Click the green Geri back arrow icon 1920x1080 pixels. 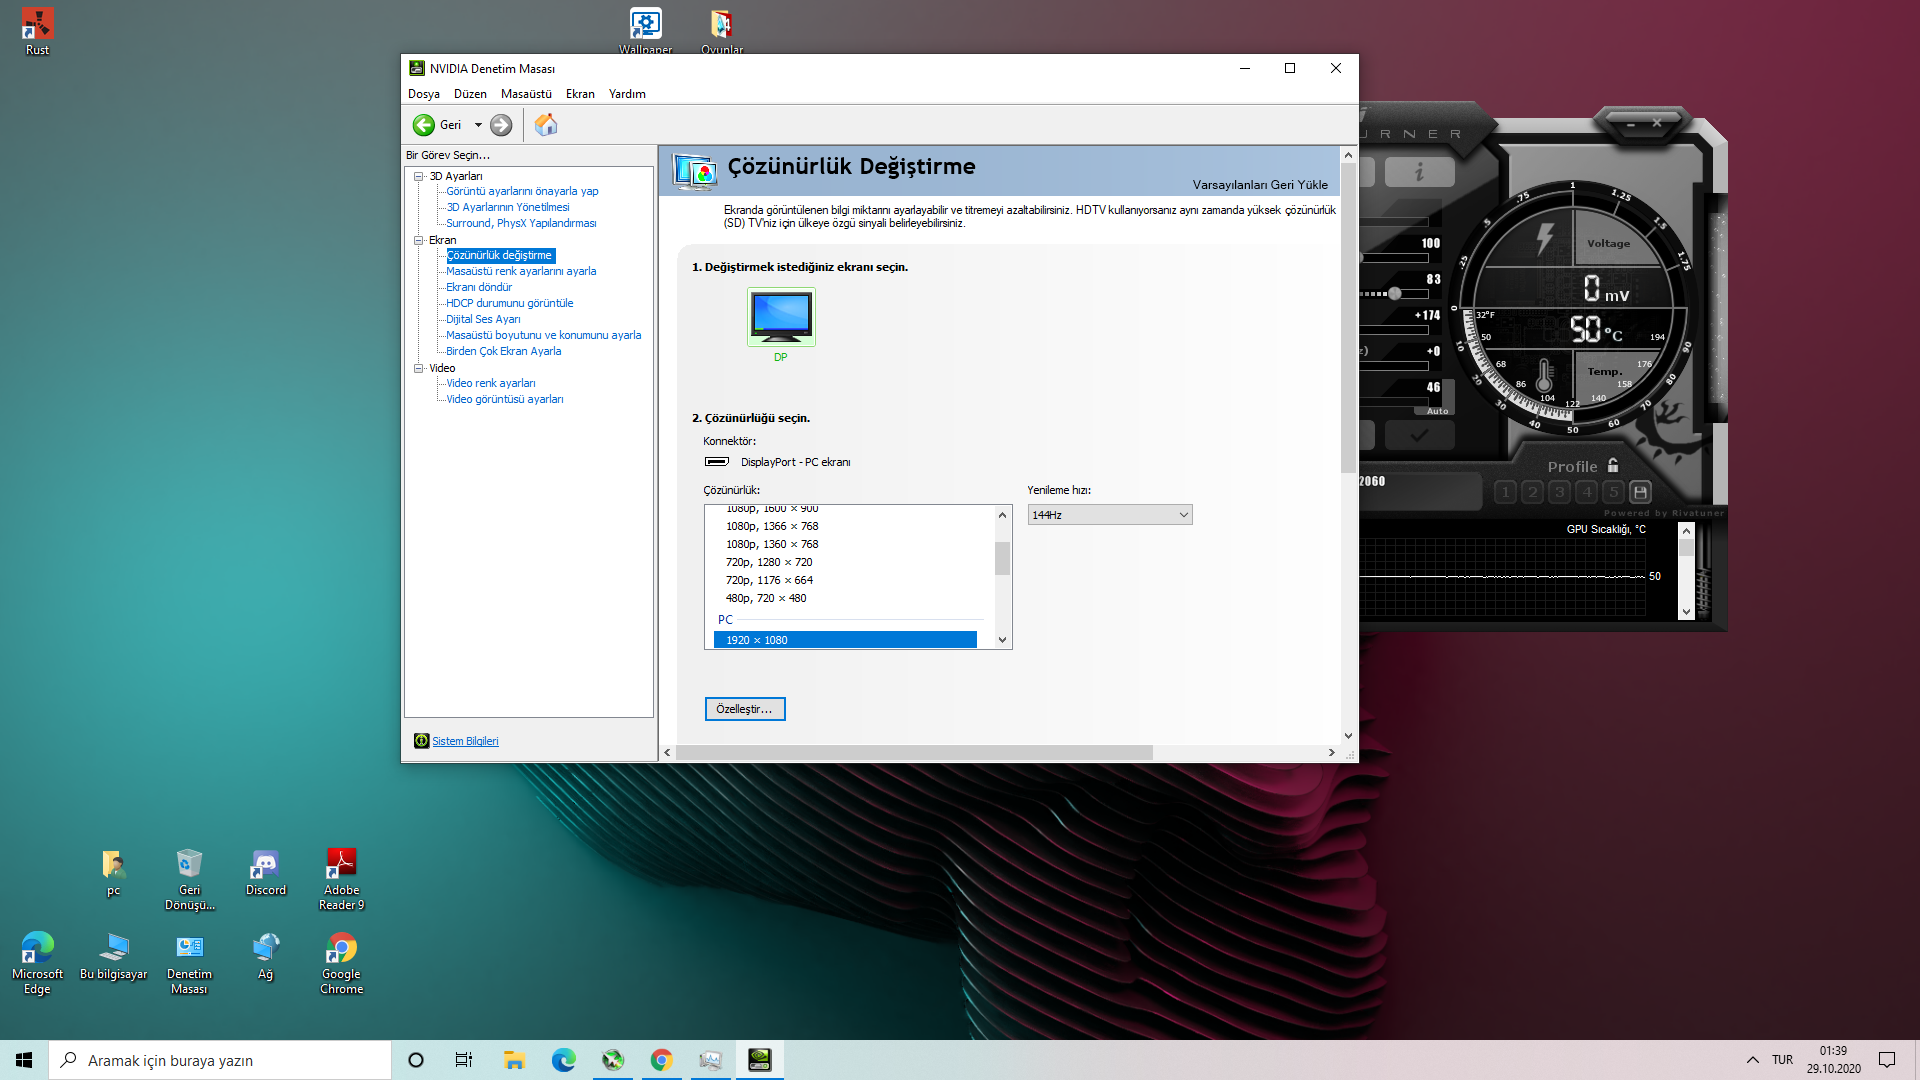(423, 125)
